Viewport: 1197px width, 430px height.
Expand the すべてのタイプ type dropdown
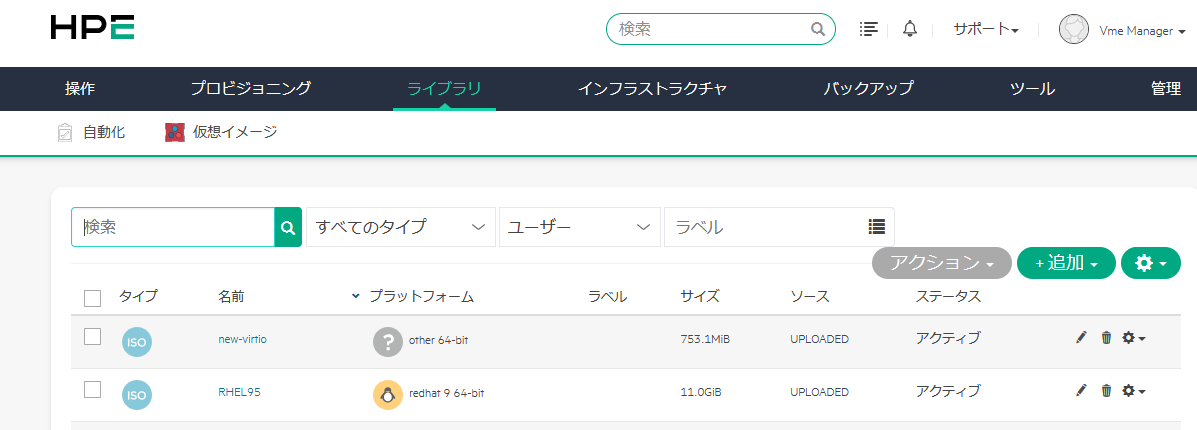[400, 227]
